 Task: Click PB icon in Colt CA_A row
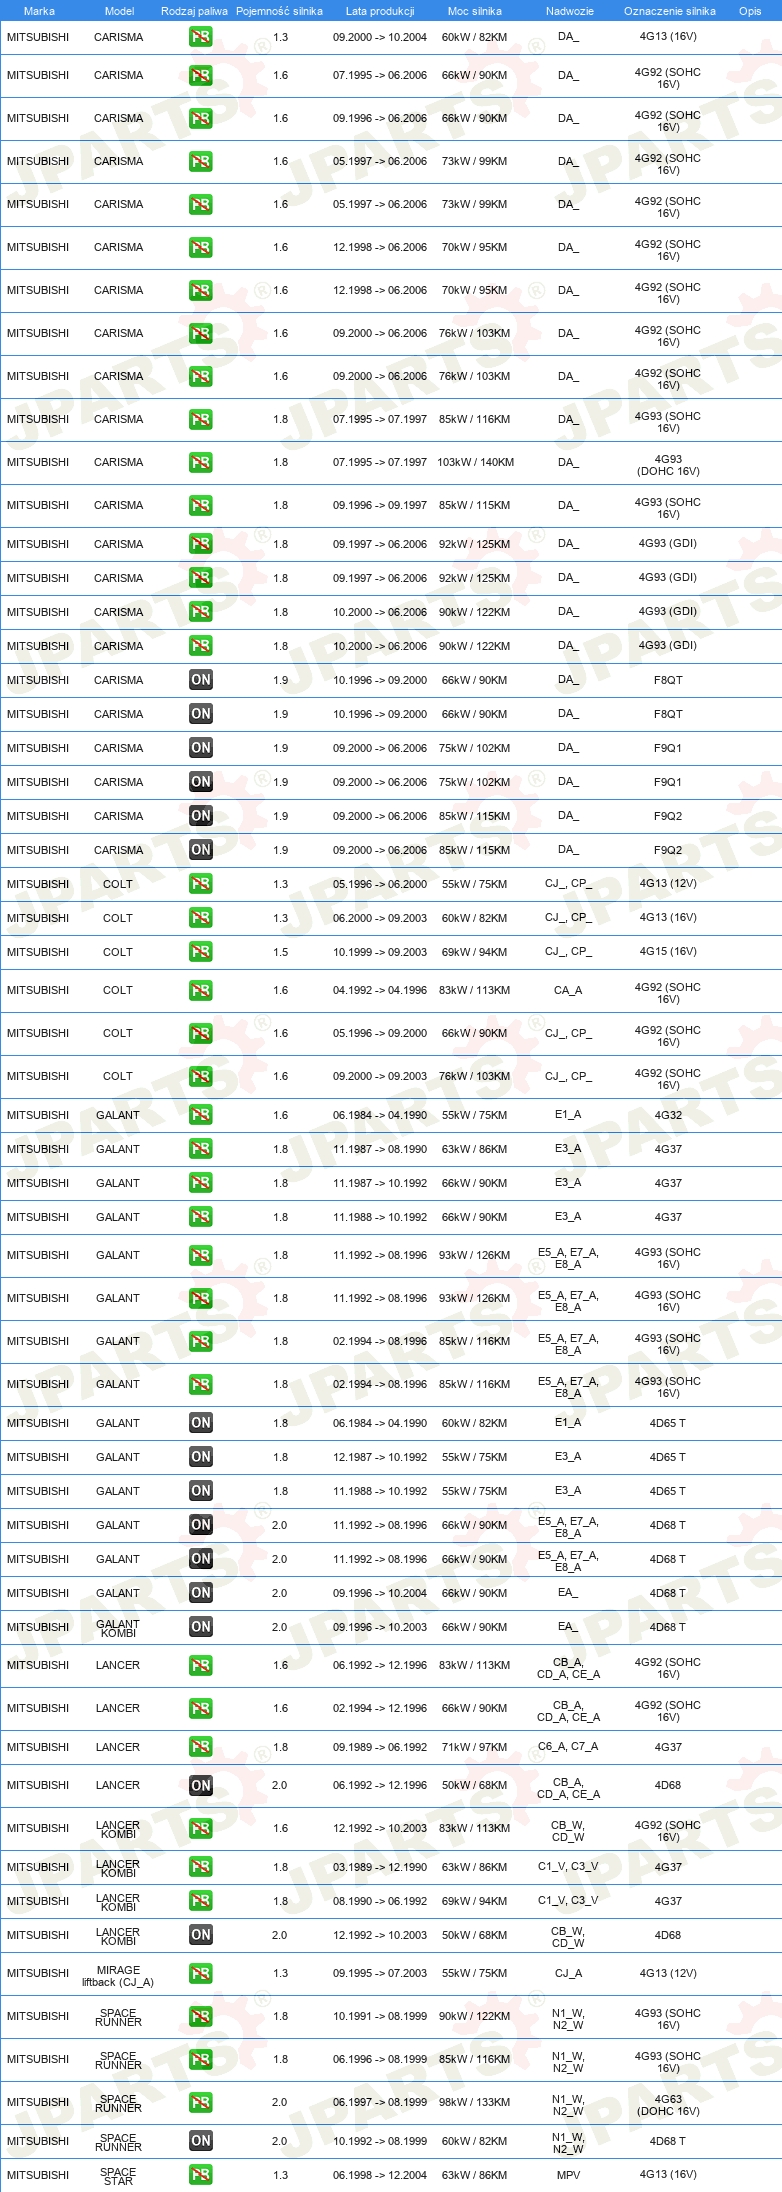[x=201, y=991]
